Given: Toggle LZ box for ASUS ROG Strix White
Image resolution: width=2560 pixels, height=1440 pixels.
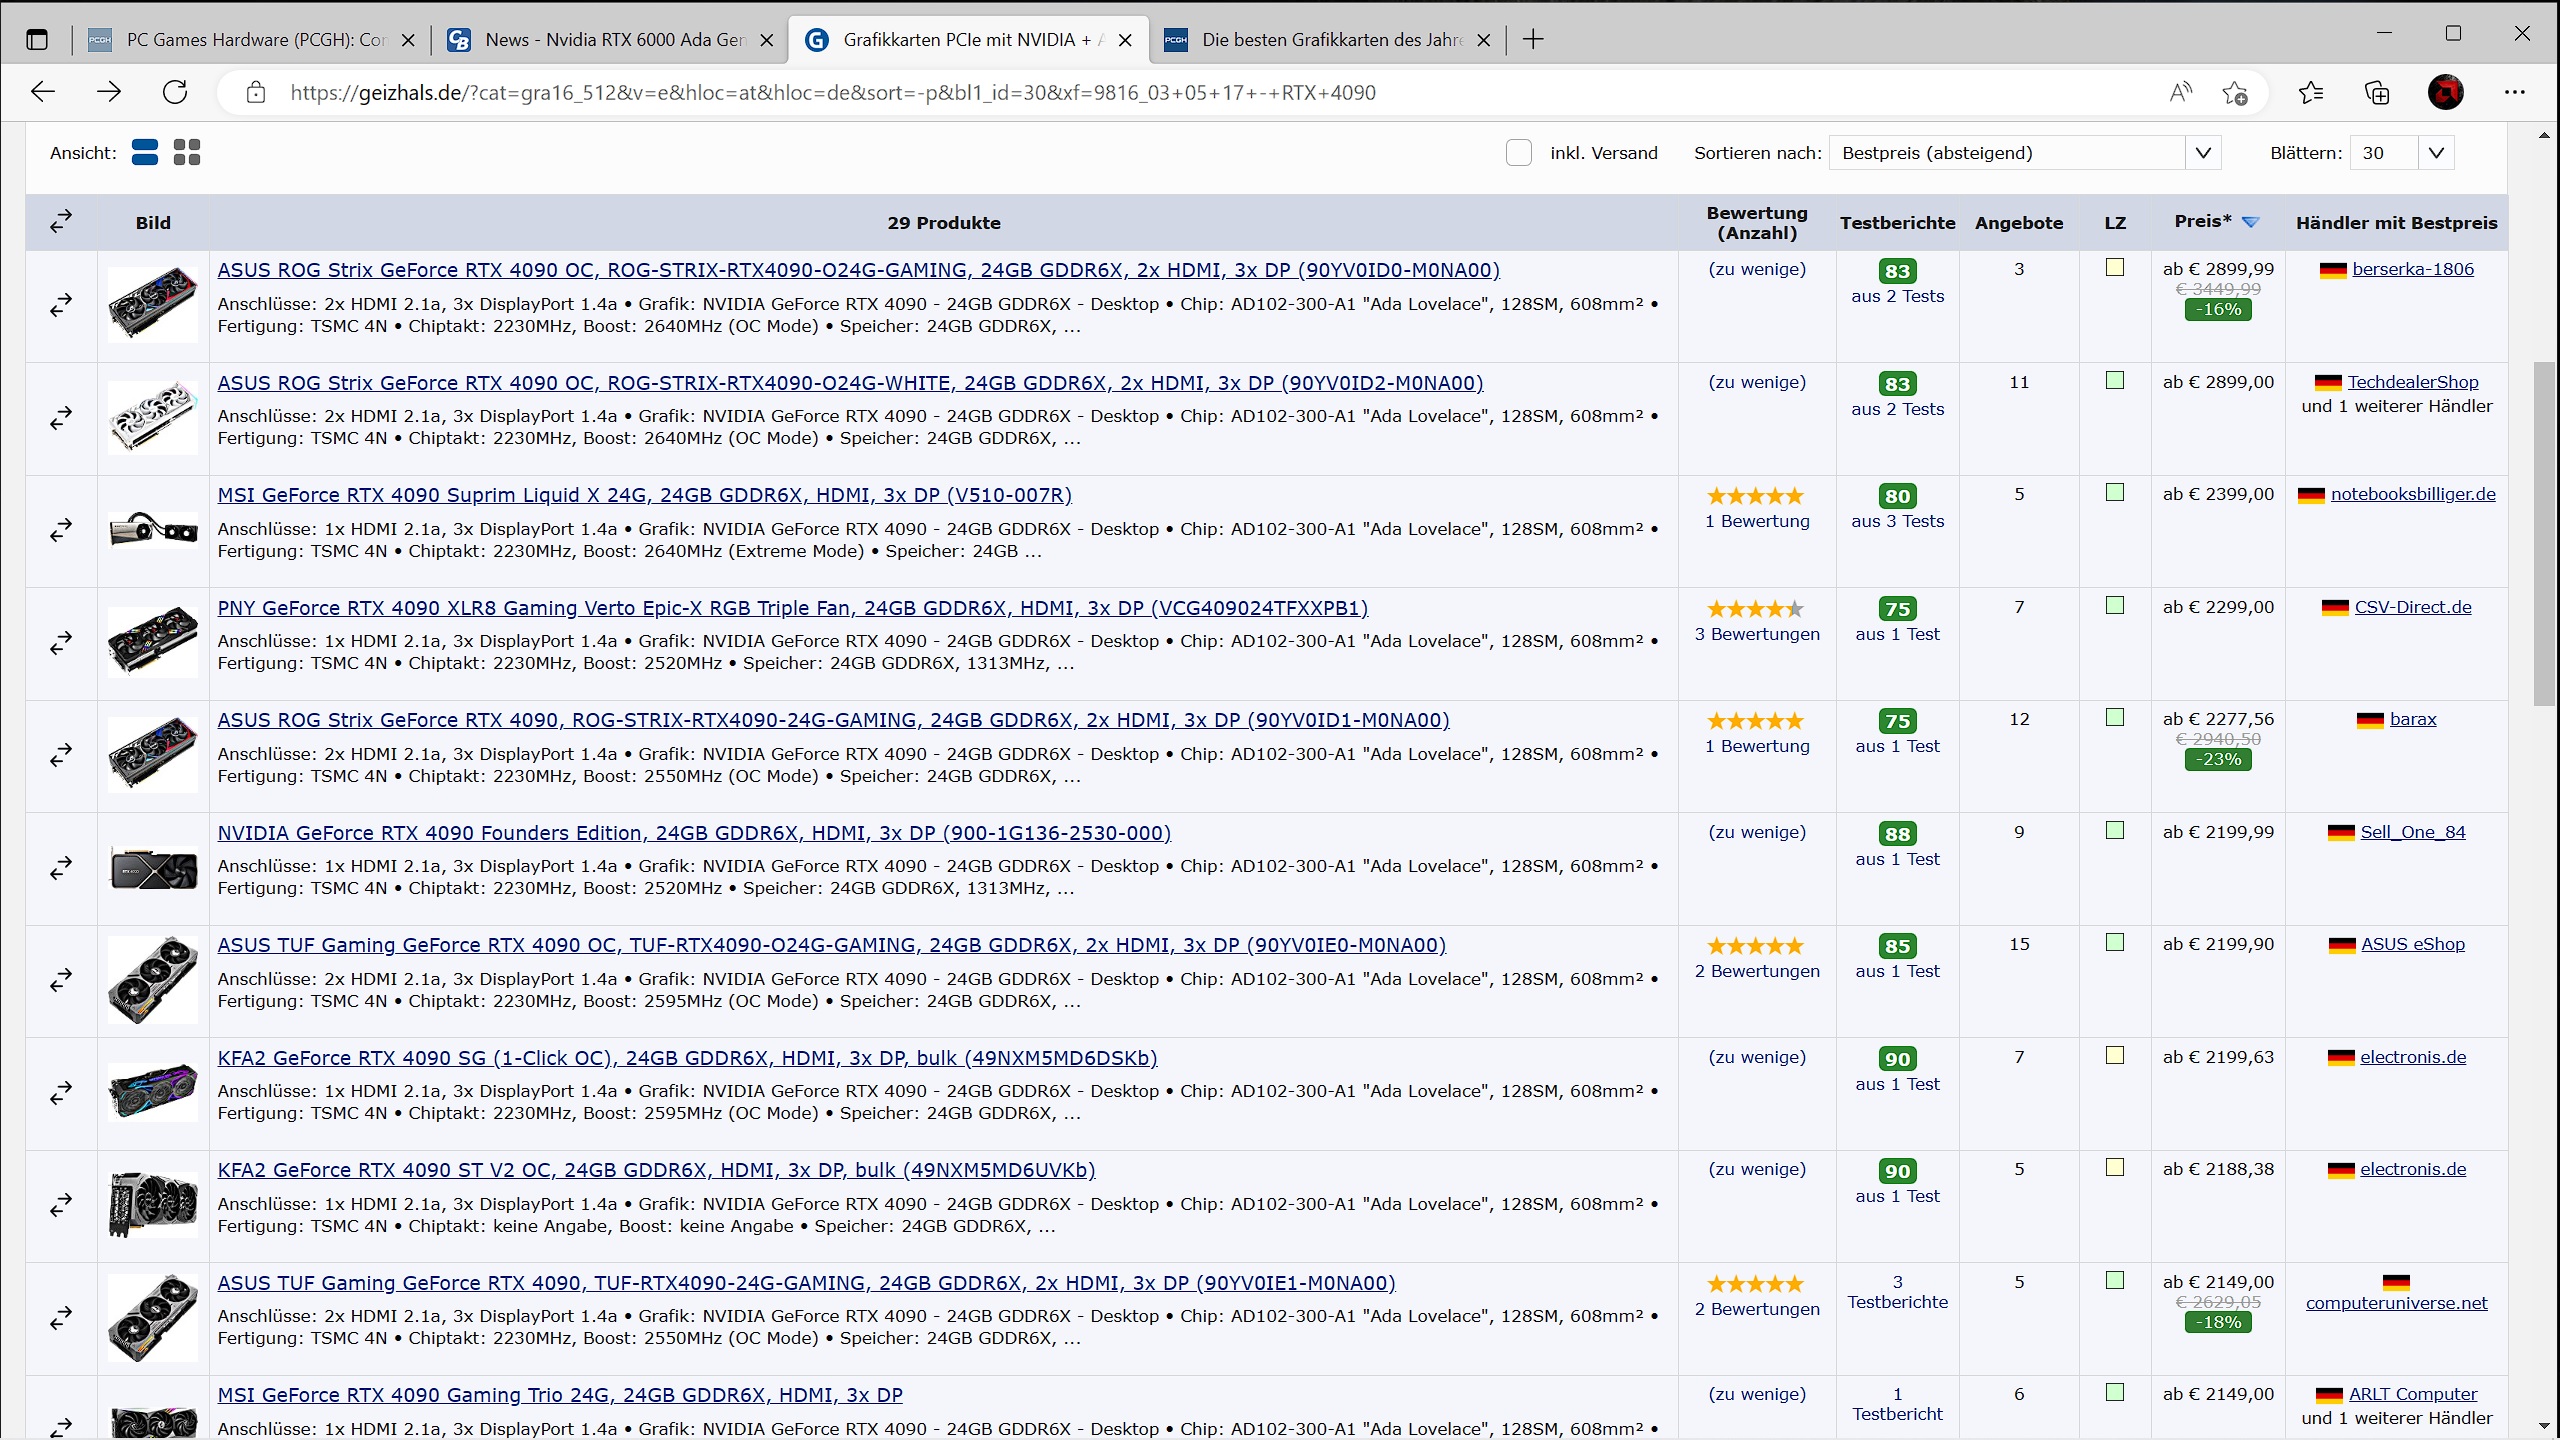Looking at the screenshot, I should coord(2114,381).
